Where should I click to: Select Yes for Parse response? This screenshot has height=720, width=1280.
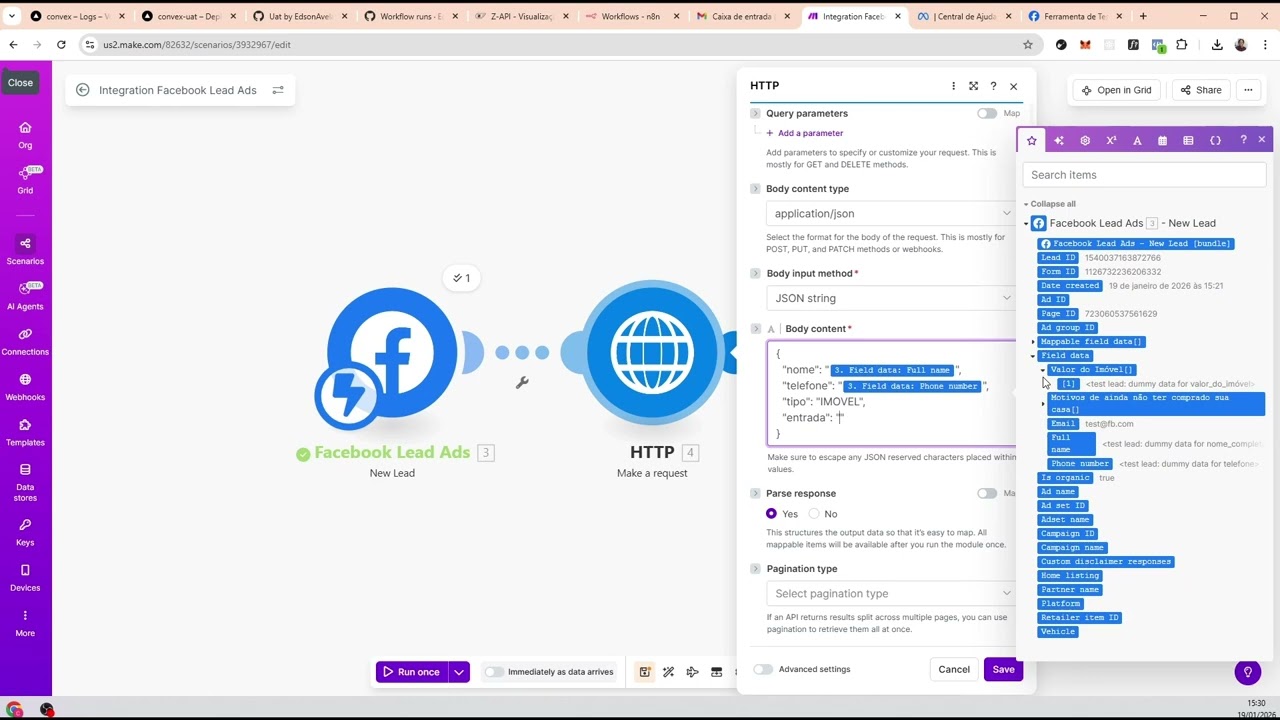771,514
